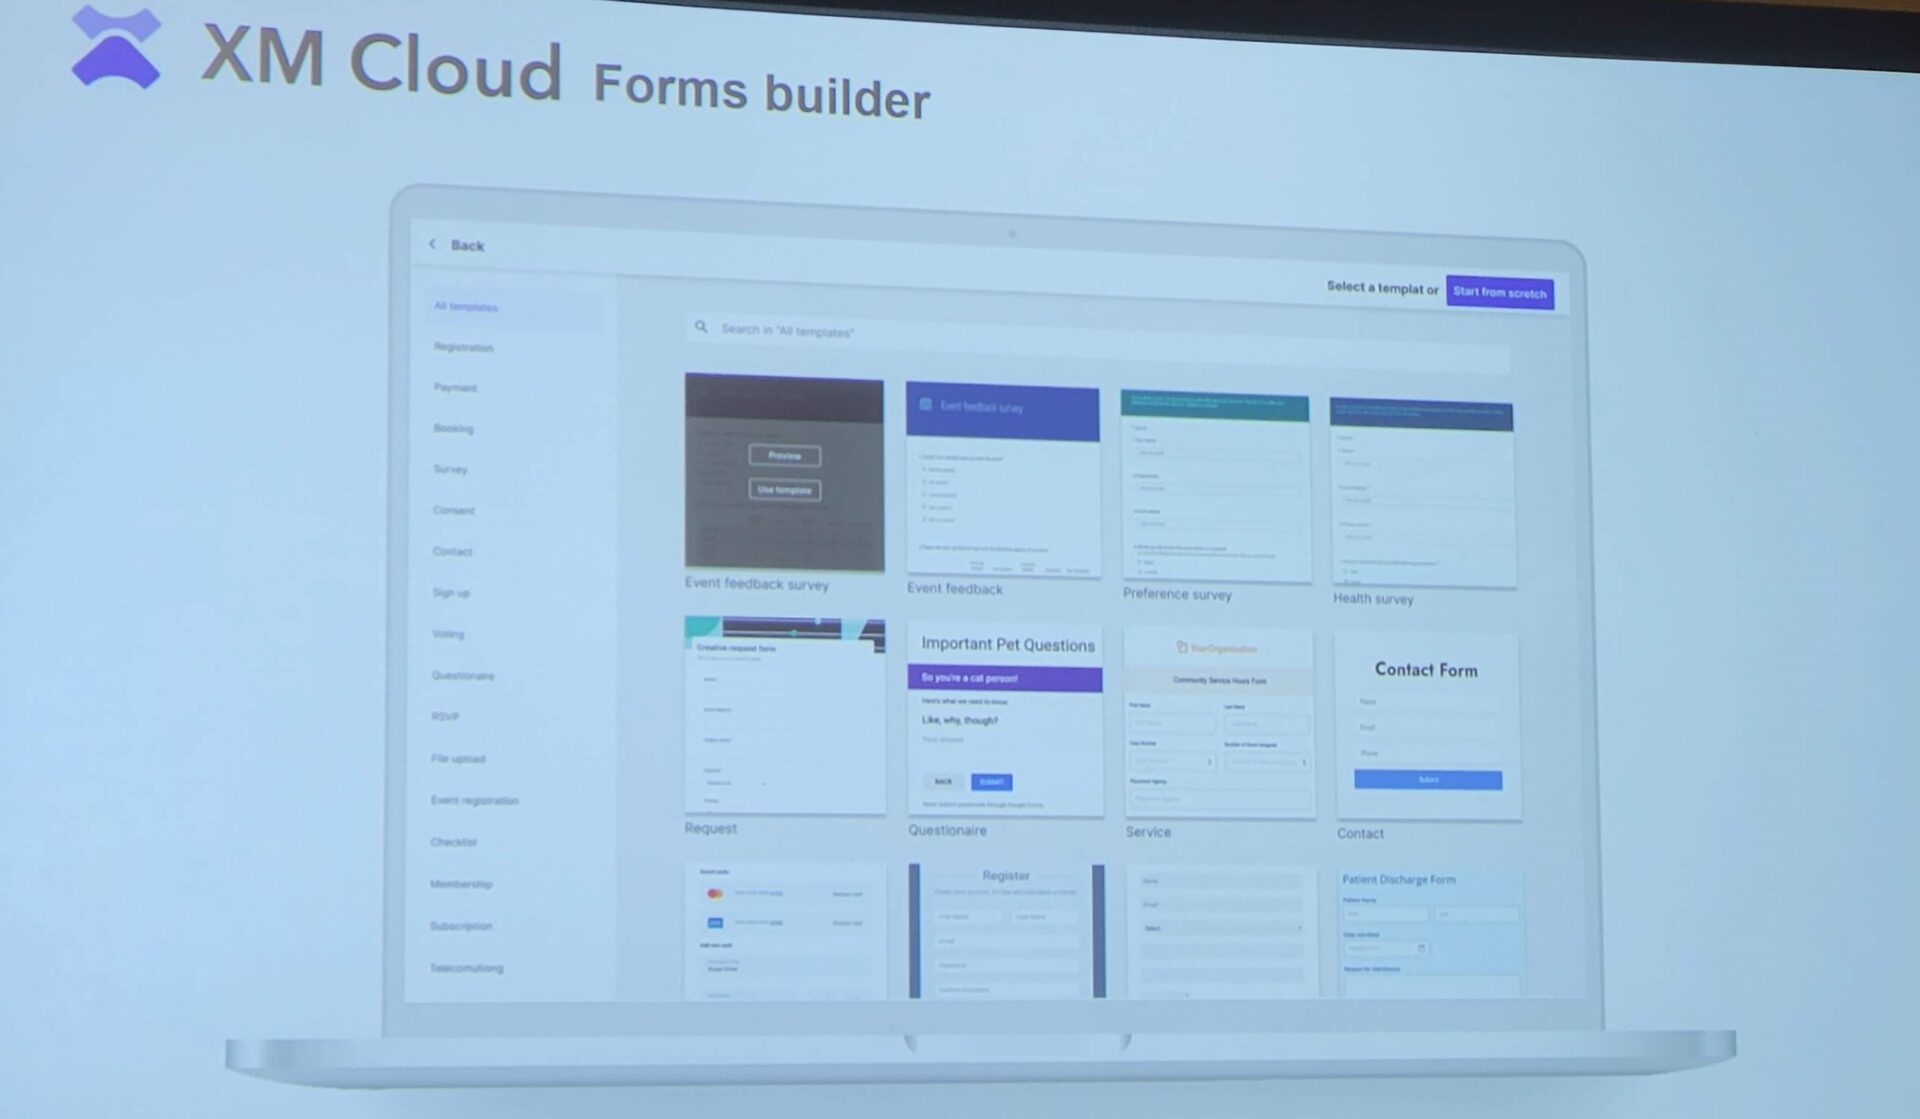
Task: Select the Survey category from the sidebar
Action: coord(451,469)
